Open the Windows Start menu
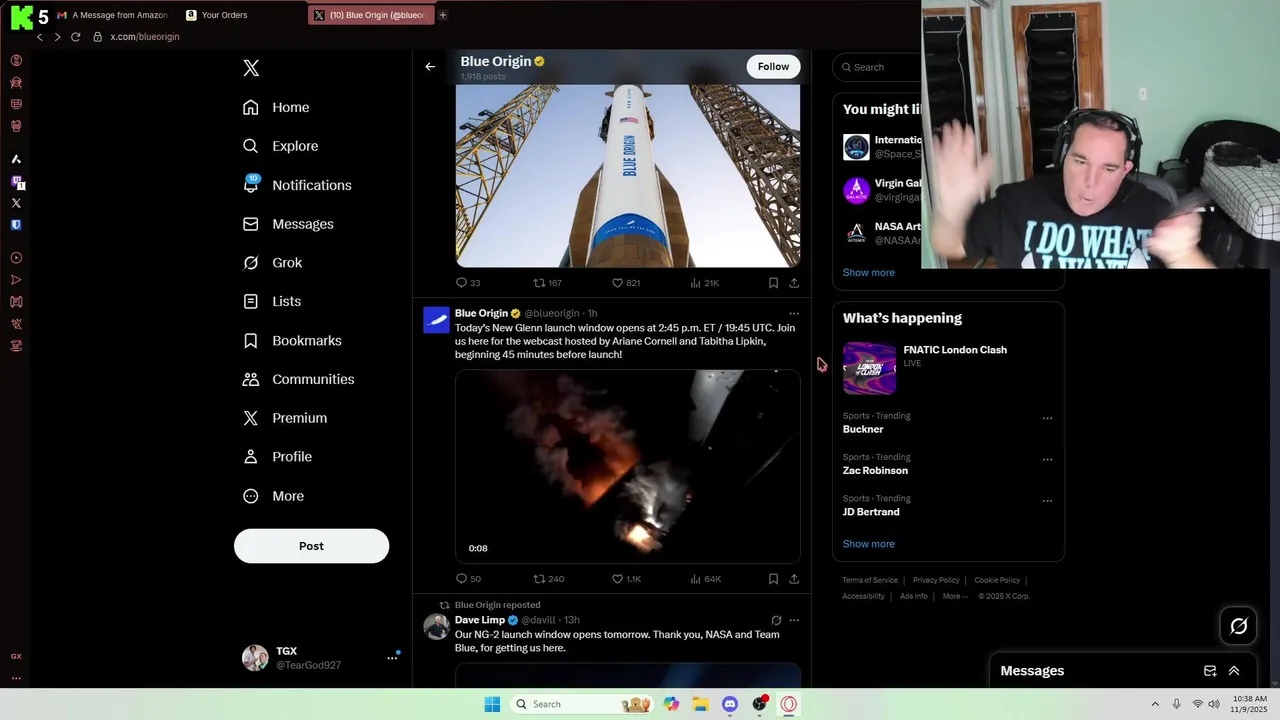The height and width of the screenshot is (720, 1280). pos(492,704)
